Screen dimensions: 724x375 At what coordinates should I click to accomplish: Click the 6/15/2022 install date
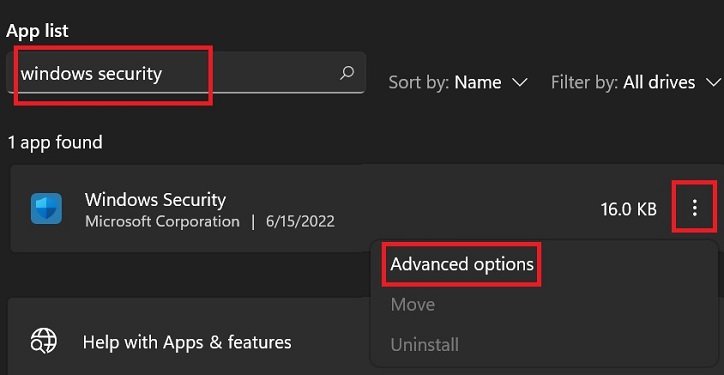click(x=300, y=222)
